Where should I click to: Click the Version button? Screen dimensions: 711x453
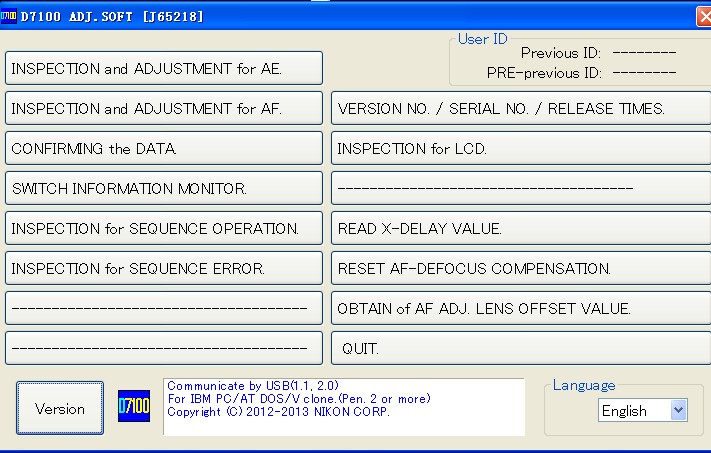click(x=60, y=408)
